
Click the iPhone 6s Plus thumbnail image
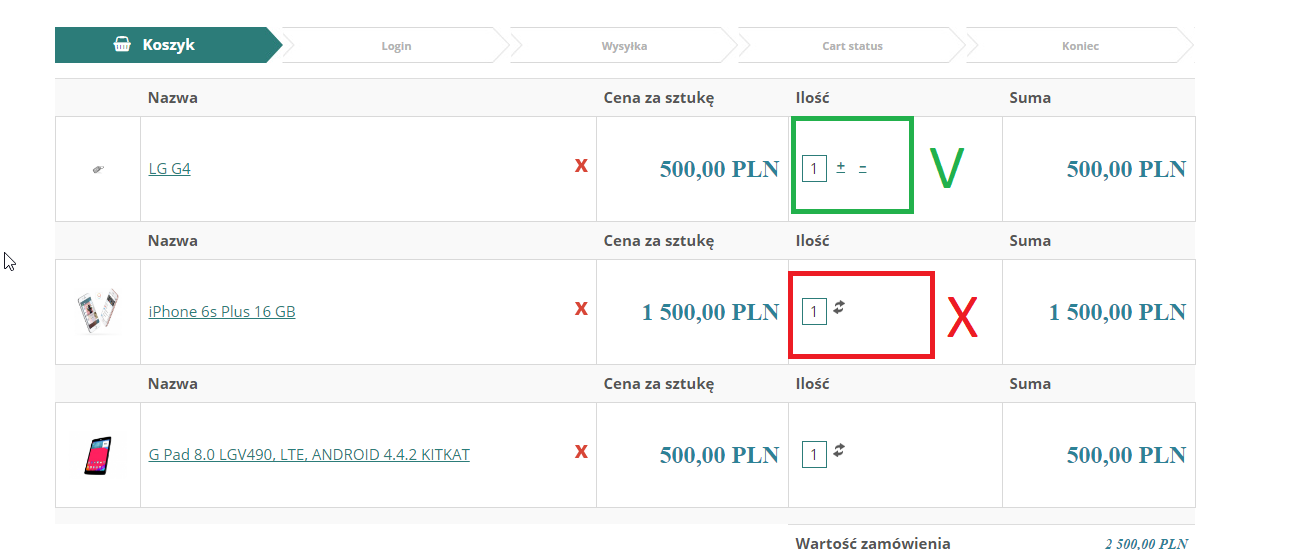coord(98,311)
